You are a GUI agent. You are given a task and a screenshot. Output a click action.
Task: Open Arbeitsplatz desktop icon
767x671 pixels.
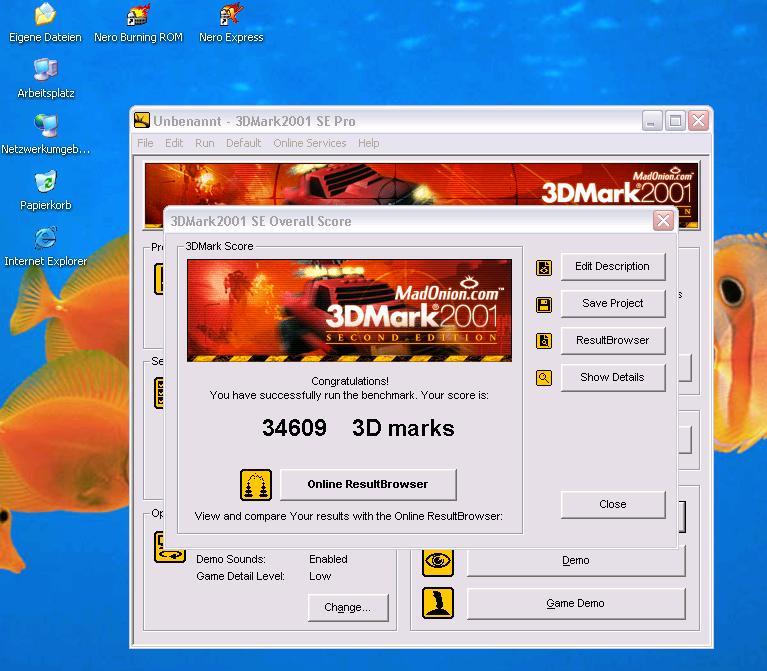pyautogui.click(x=45, y=78)
